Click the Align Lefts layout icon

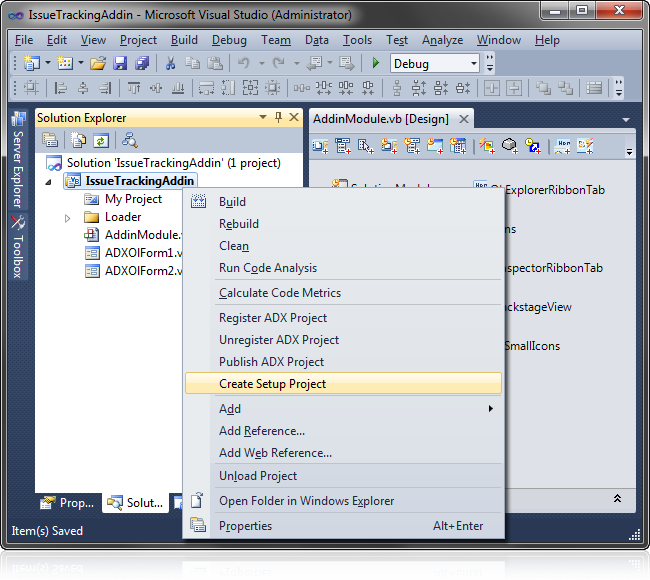point(61,88)
